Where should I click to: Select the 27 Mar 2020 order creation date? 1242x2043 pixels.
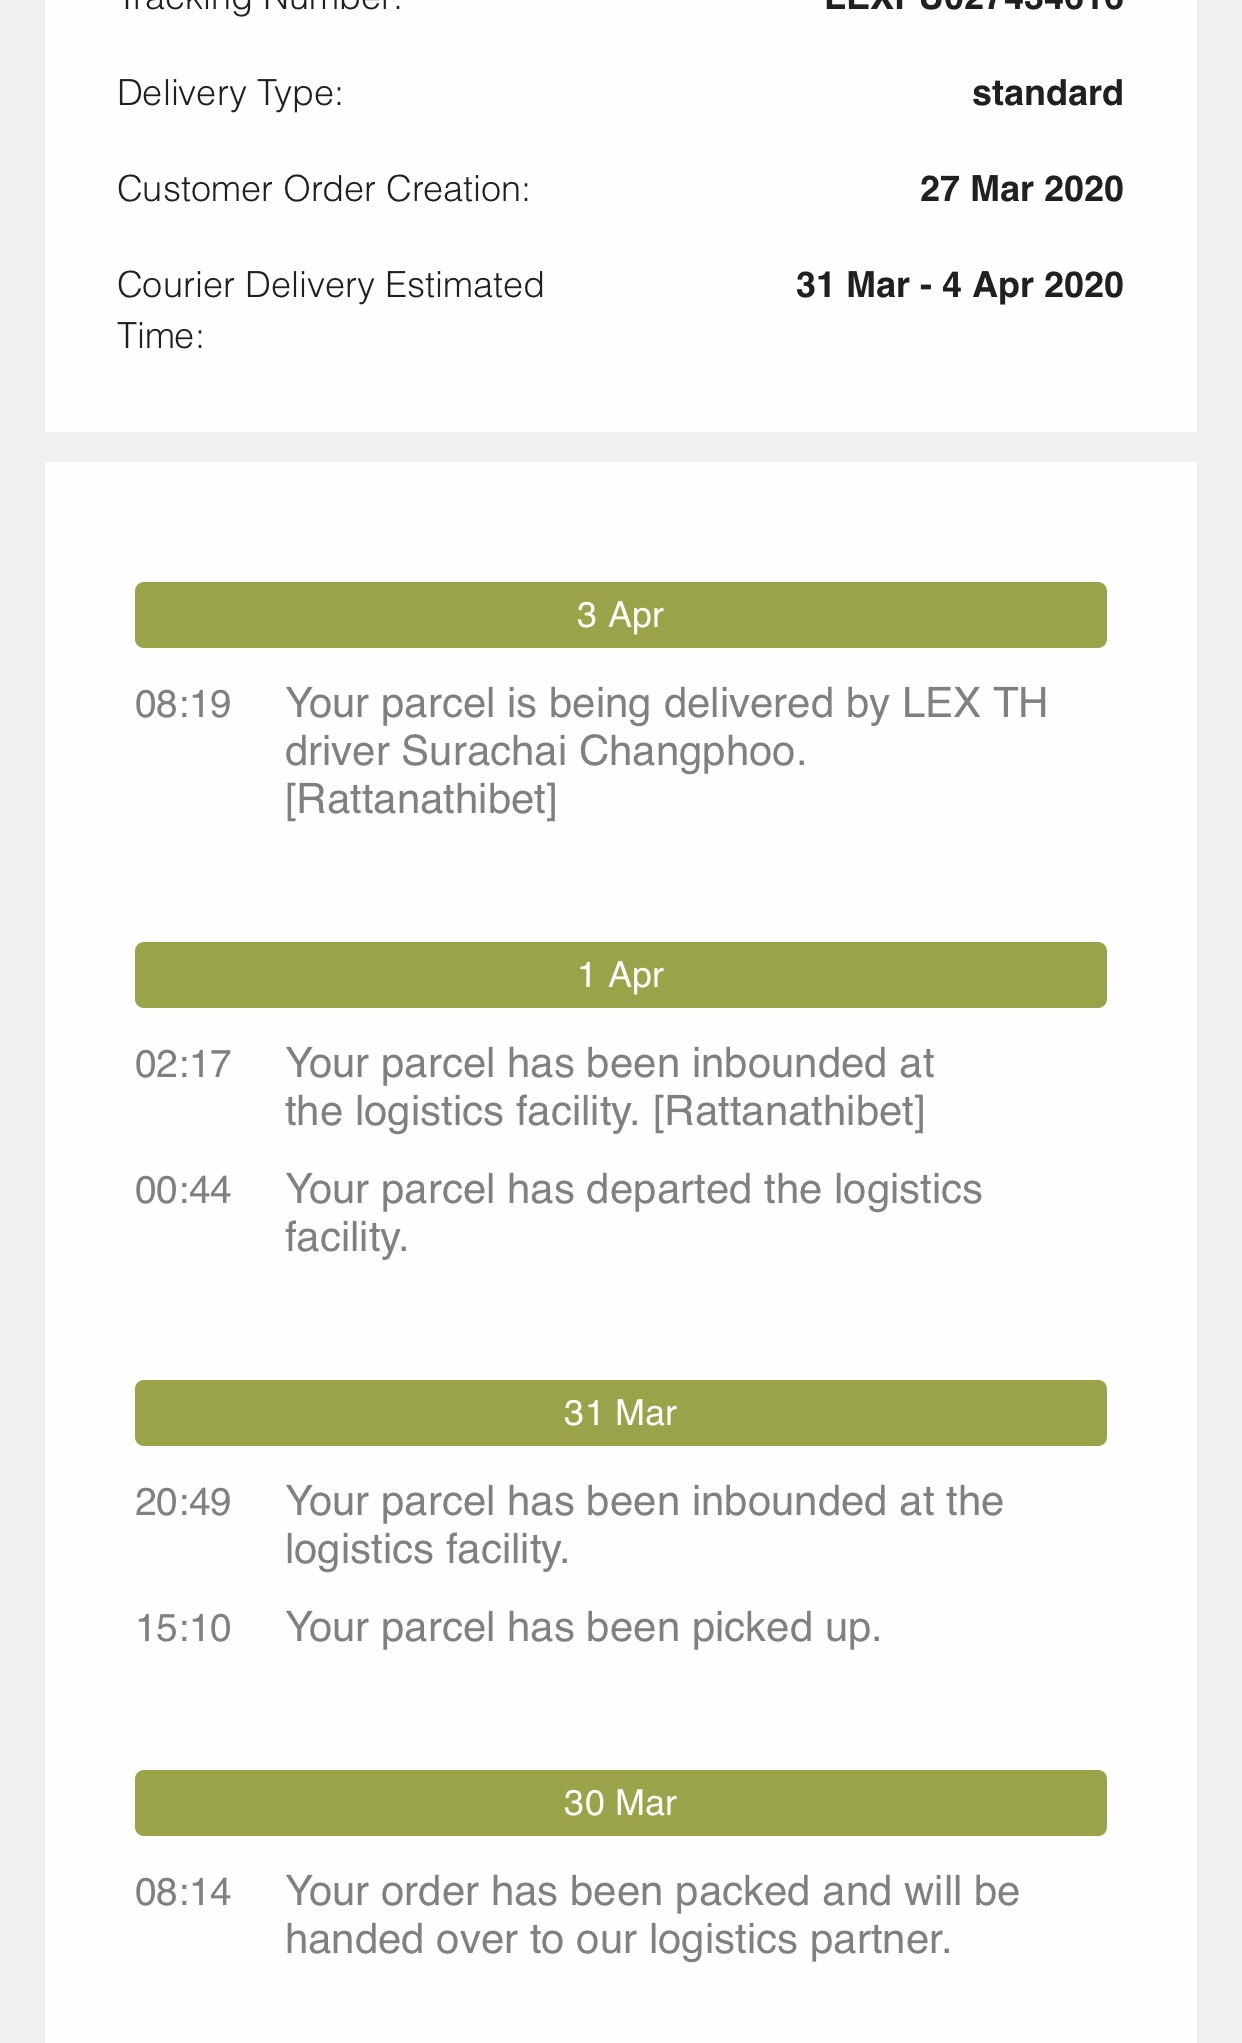pyautogui.click(x=1021, y=189)
